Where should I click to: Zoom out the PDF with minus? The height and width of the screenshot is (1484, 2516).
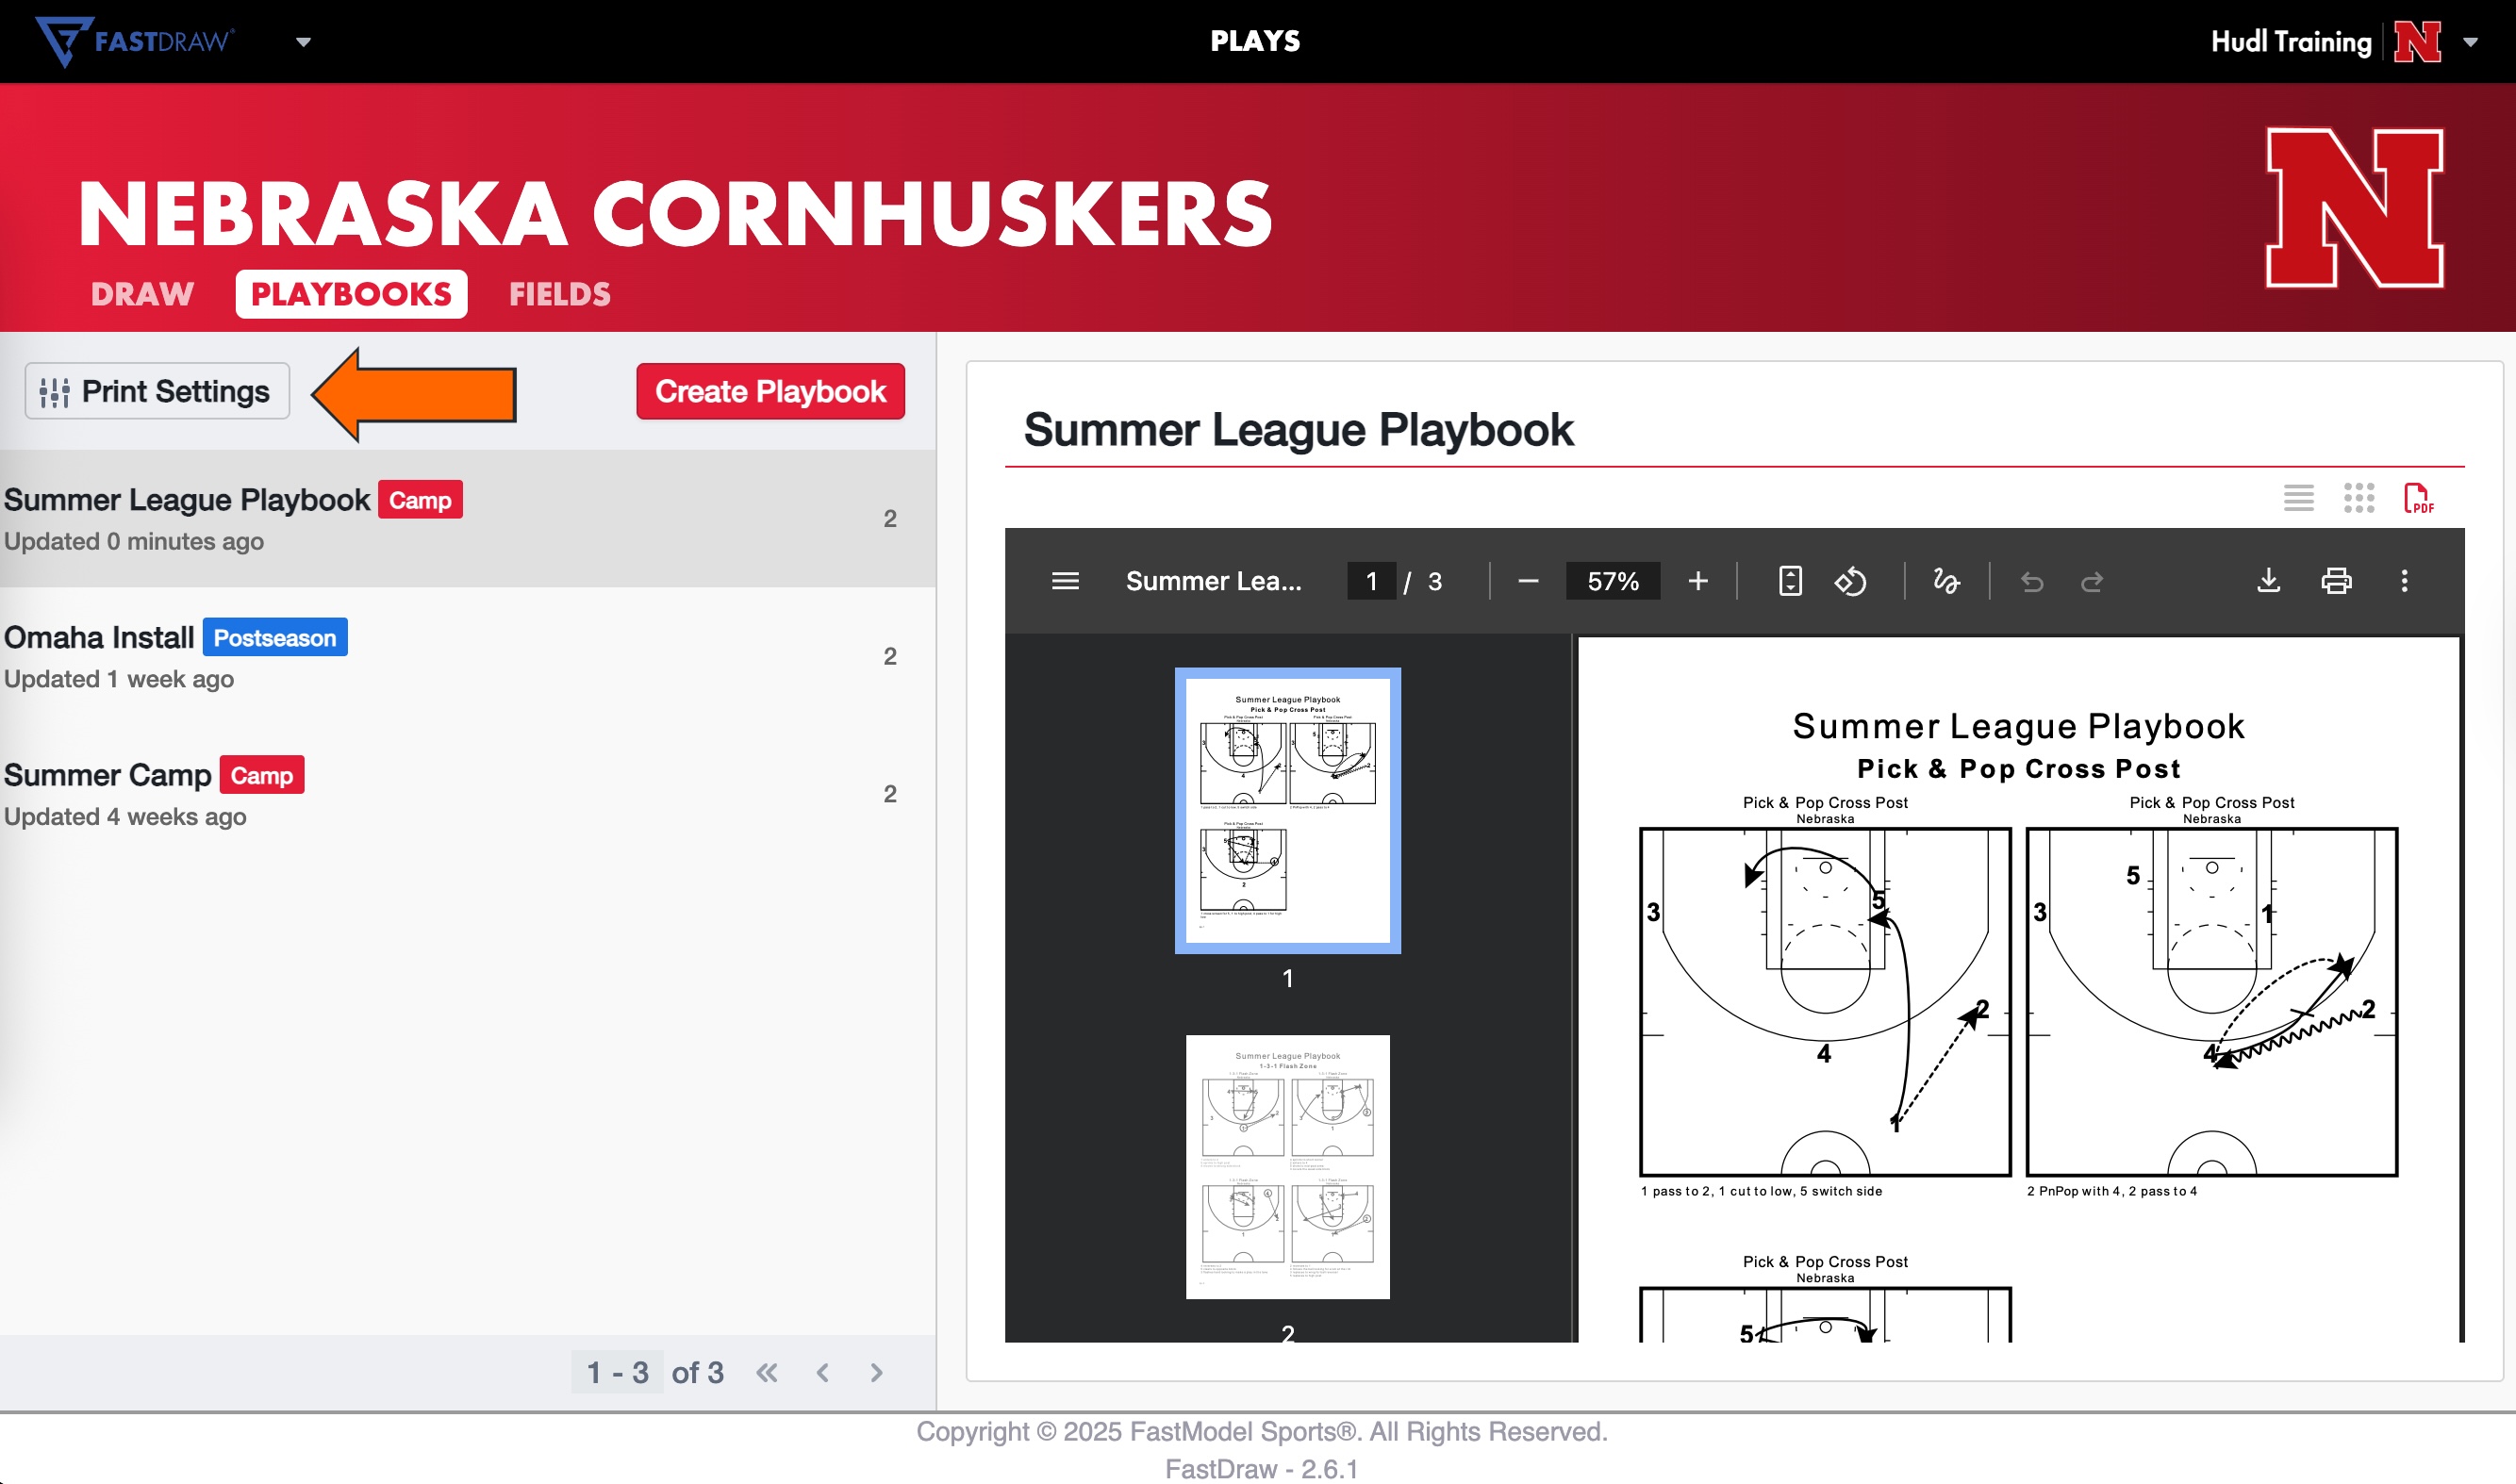[x=1528, y=581]
